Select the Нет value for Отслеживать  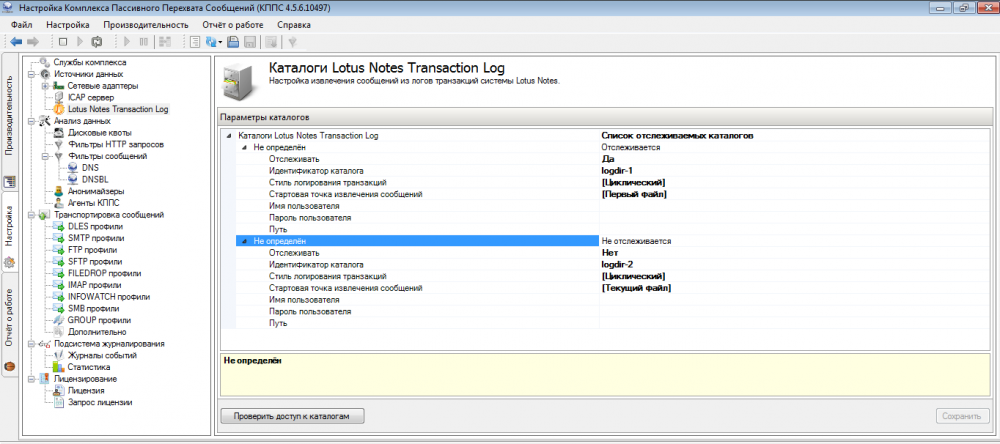608,253
